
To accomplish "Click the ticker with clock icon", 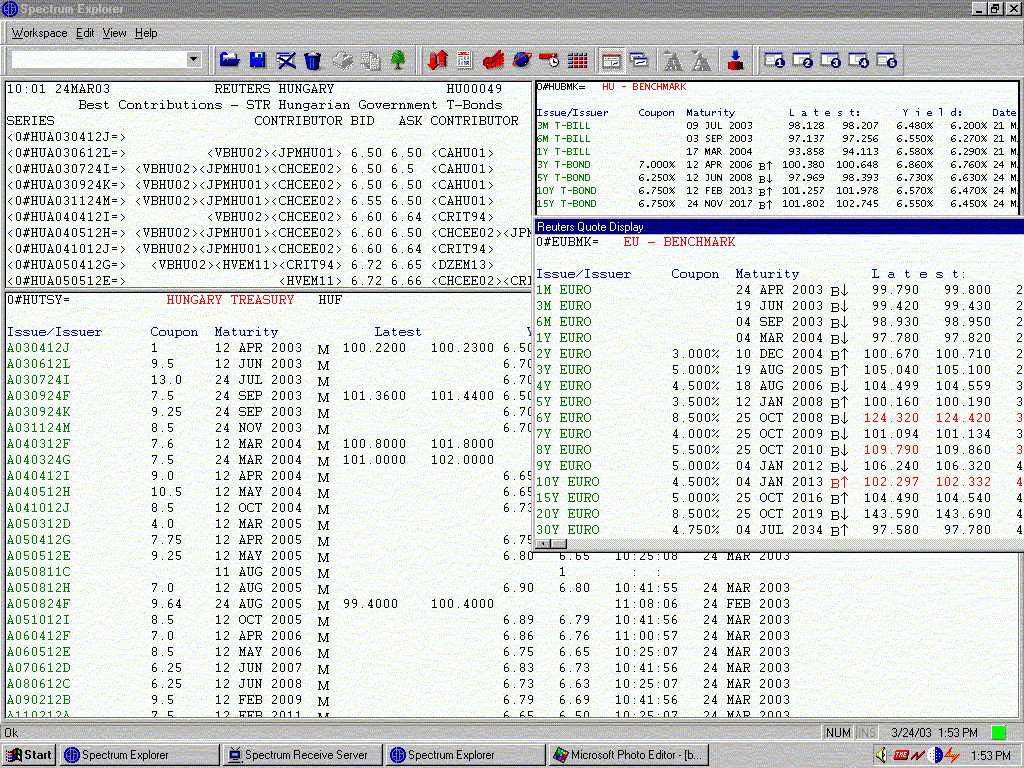I will 549,60.
